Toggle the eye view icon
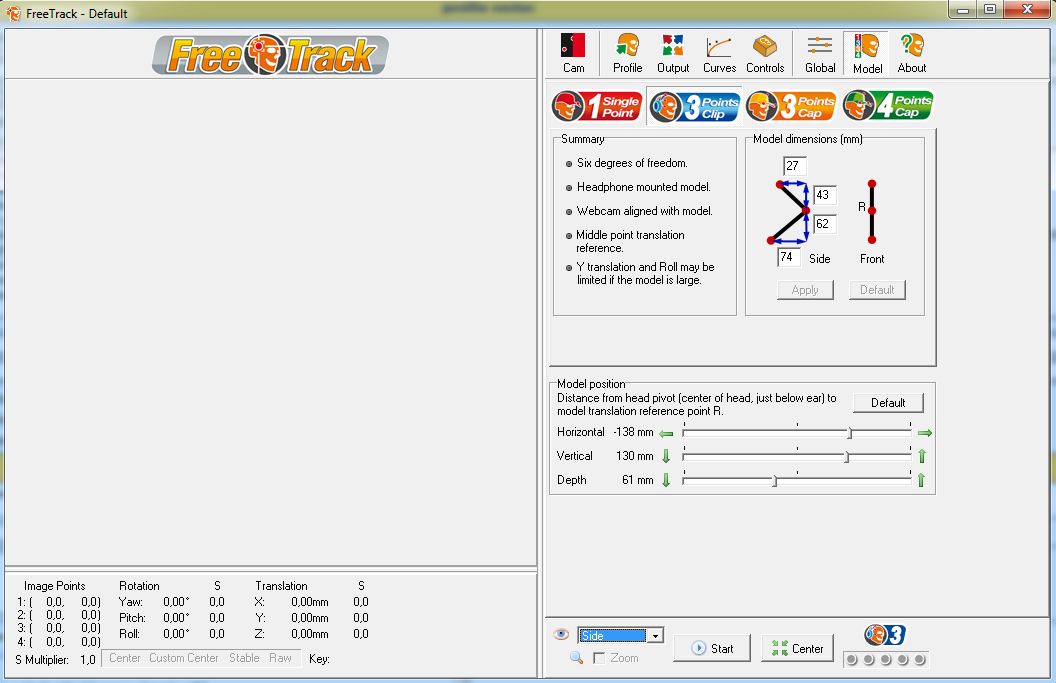Screen dimensions: 1056x683 561,635
